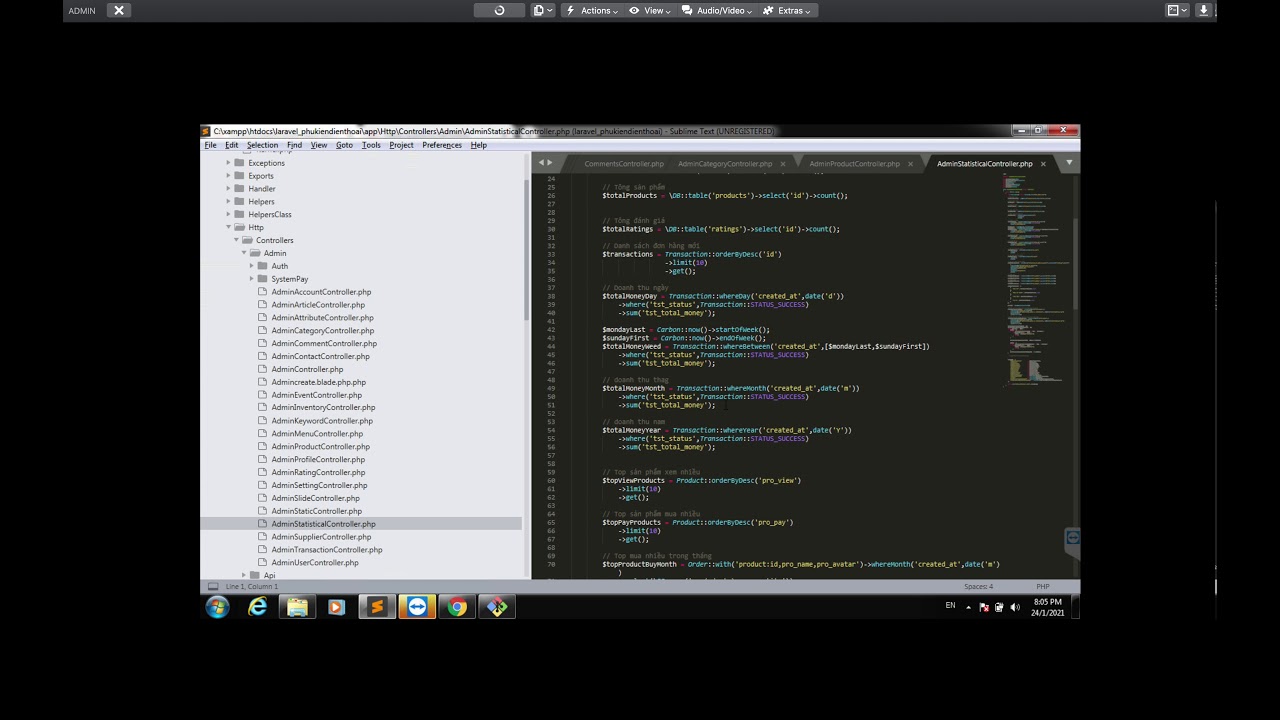This screenshot has height=720, width=1280.
Task: Open AdminArticleController.php in sidebar
Action: [x=318, y=305]
